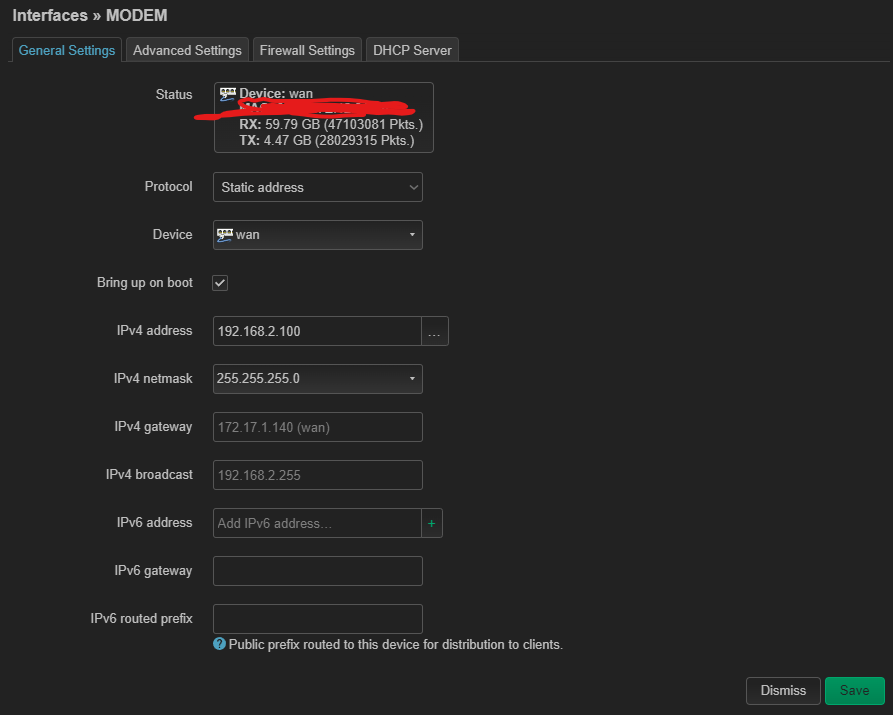Click the IPv6 routed prefix field

(x=318, y=619)
